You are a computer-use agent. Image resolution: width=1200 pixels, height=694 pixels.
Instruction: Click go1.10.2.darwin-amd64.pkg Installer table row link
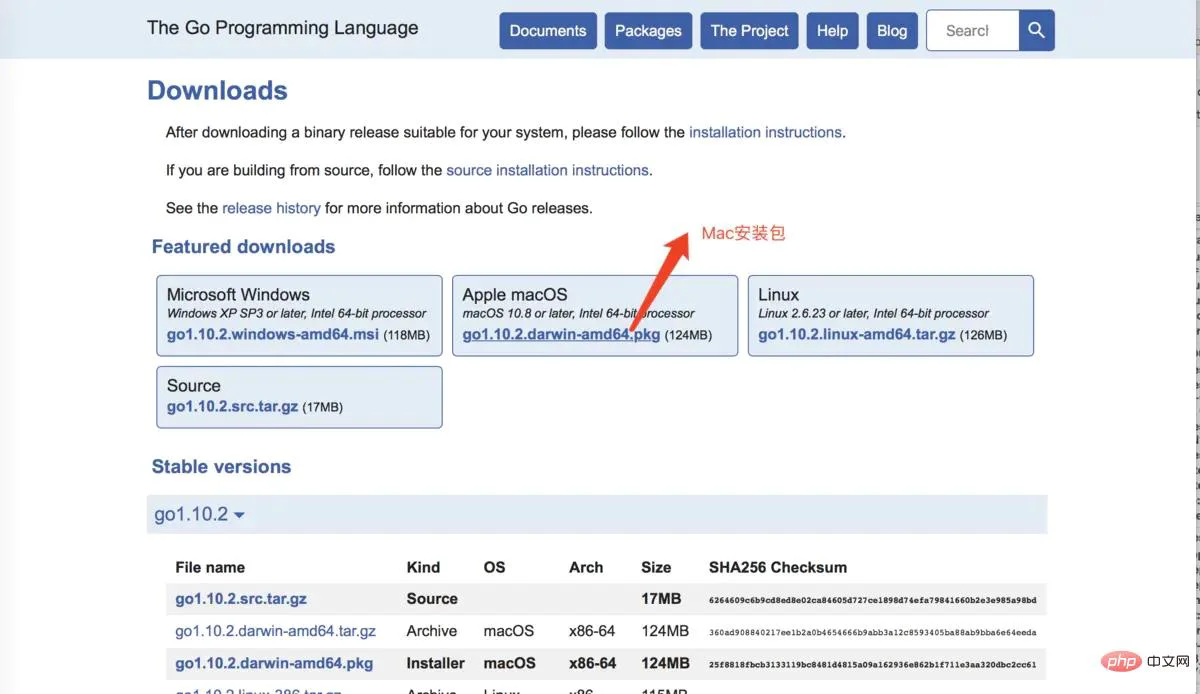point(274,663)
